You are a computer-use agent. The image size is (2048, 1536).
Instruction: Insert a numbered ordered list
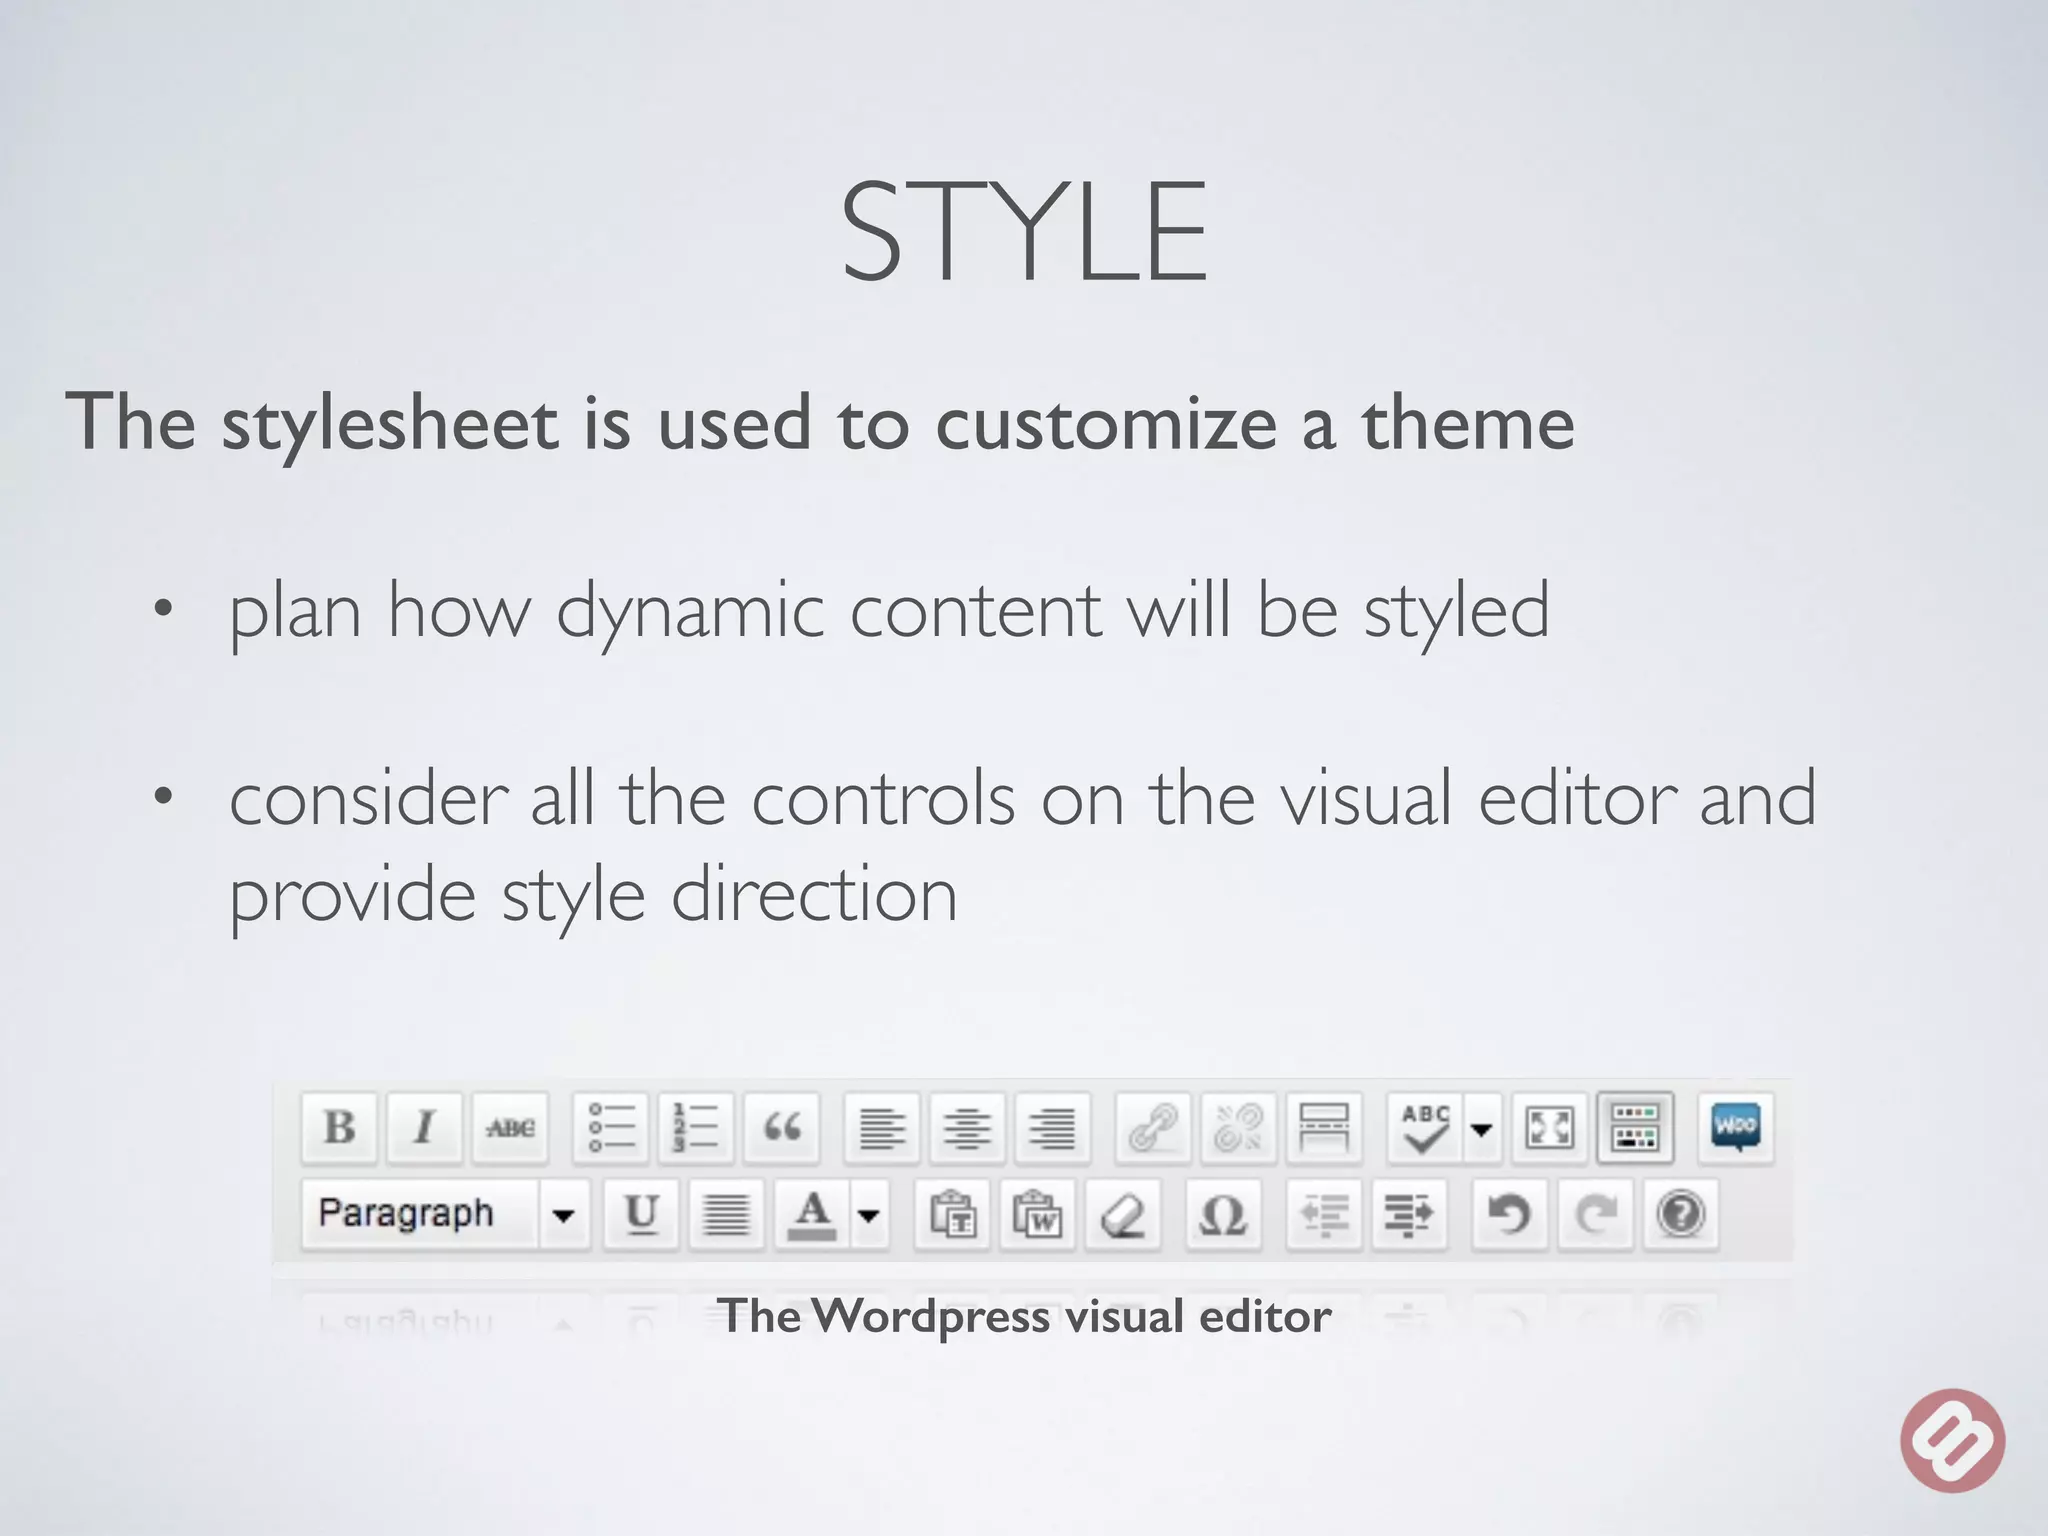coord(696,1128)
